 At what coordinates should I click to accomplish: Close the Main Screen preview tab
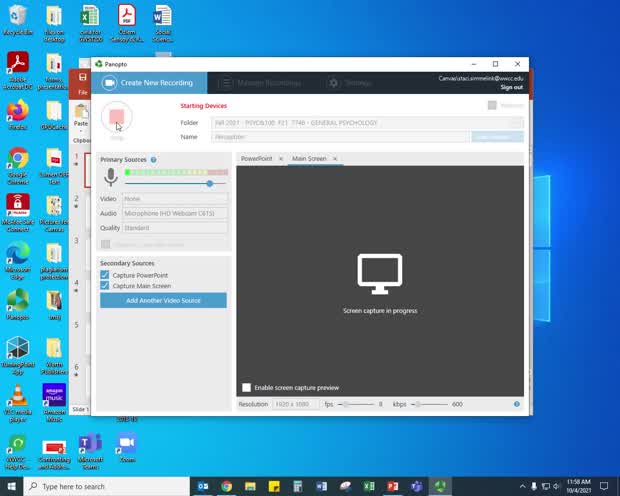[335, 159]
